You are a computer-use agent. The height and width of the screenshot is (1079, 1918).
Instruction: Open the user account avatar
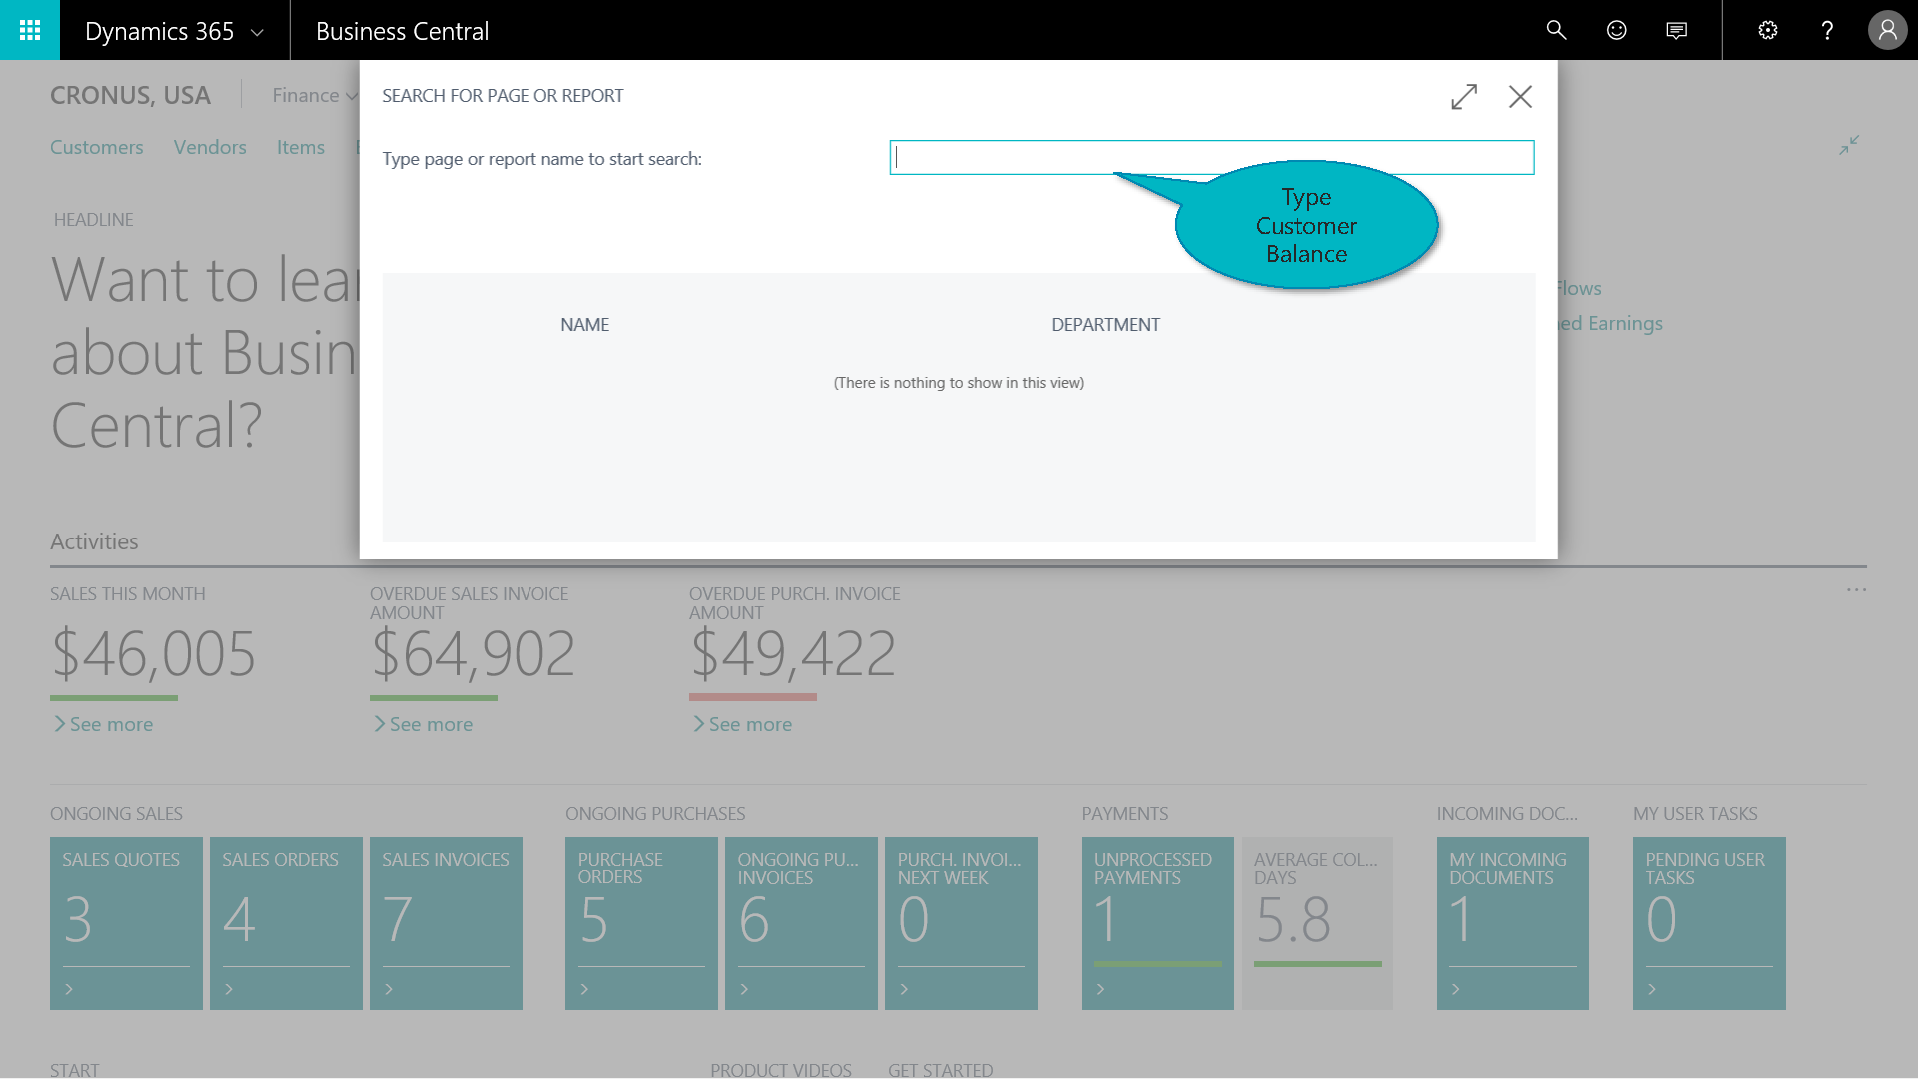tap(1887, 30)
